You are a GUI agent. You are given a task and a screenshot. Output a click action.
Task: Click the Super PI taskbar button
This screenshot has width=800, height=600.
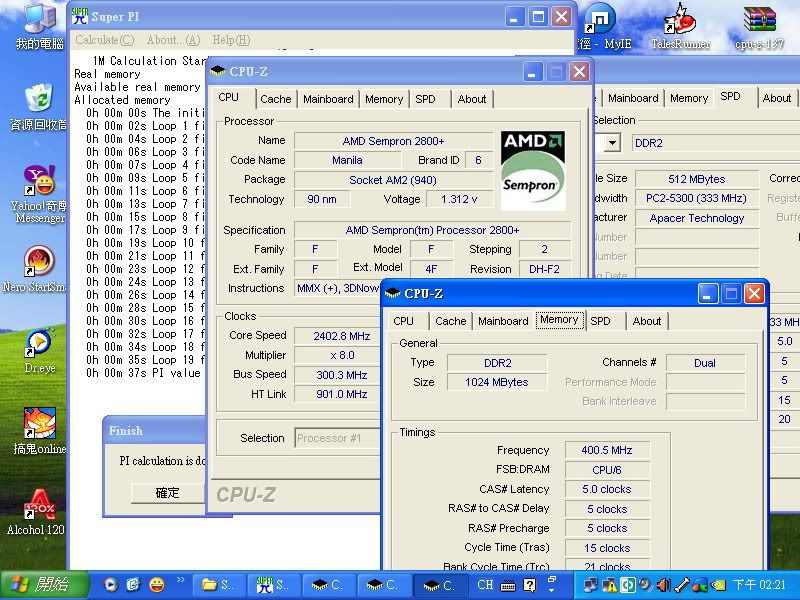coord(273,585)
